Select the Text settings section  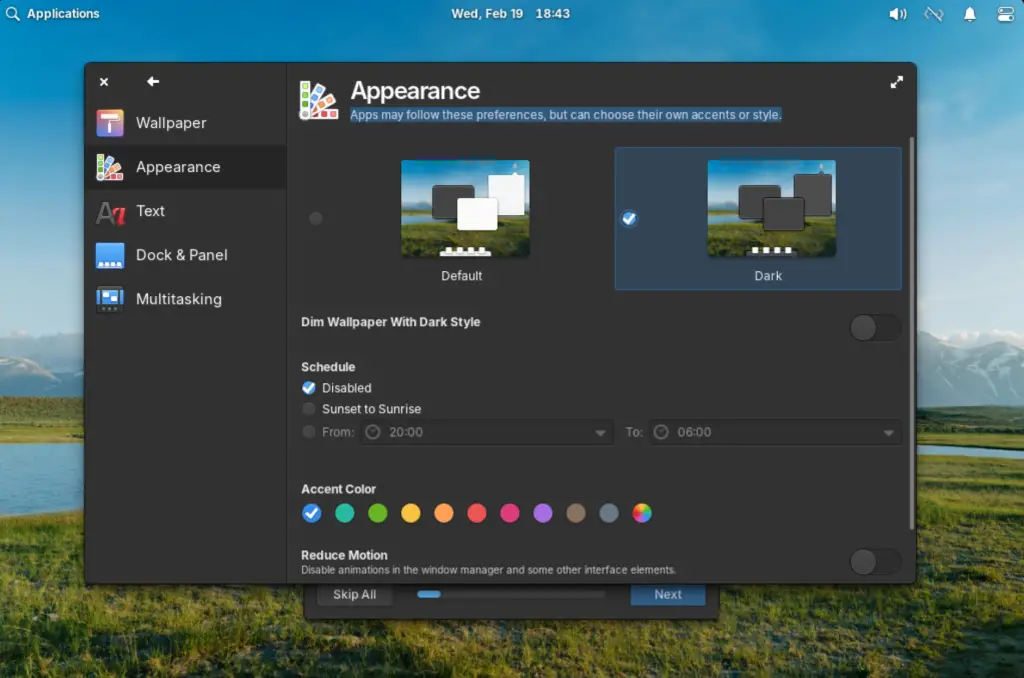150,211
